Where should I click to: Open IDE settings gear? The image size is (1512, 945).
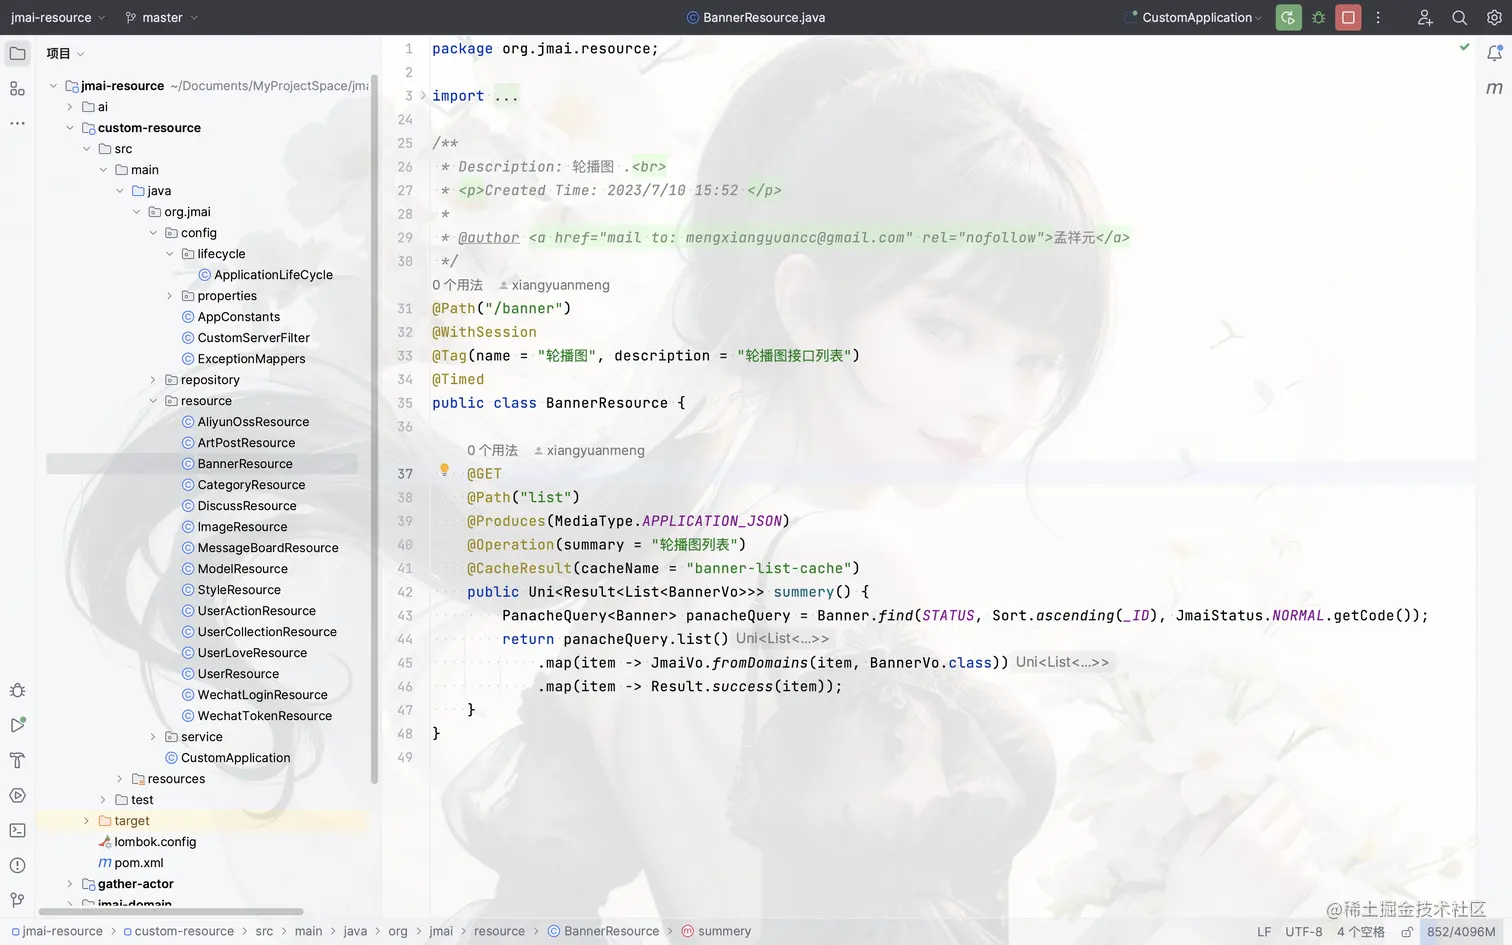[1494, 17]
